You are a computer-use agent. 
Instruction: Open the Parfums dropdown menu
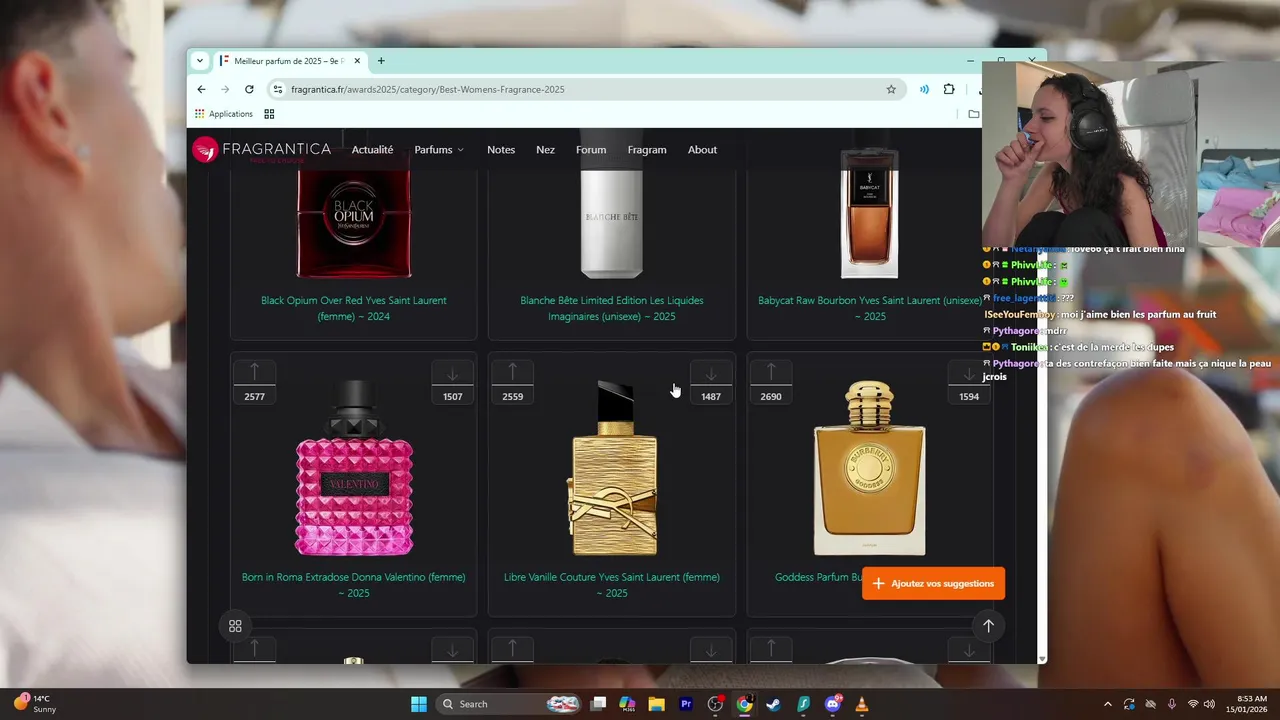click(439, 150)
